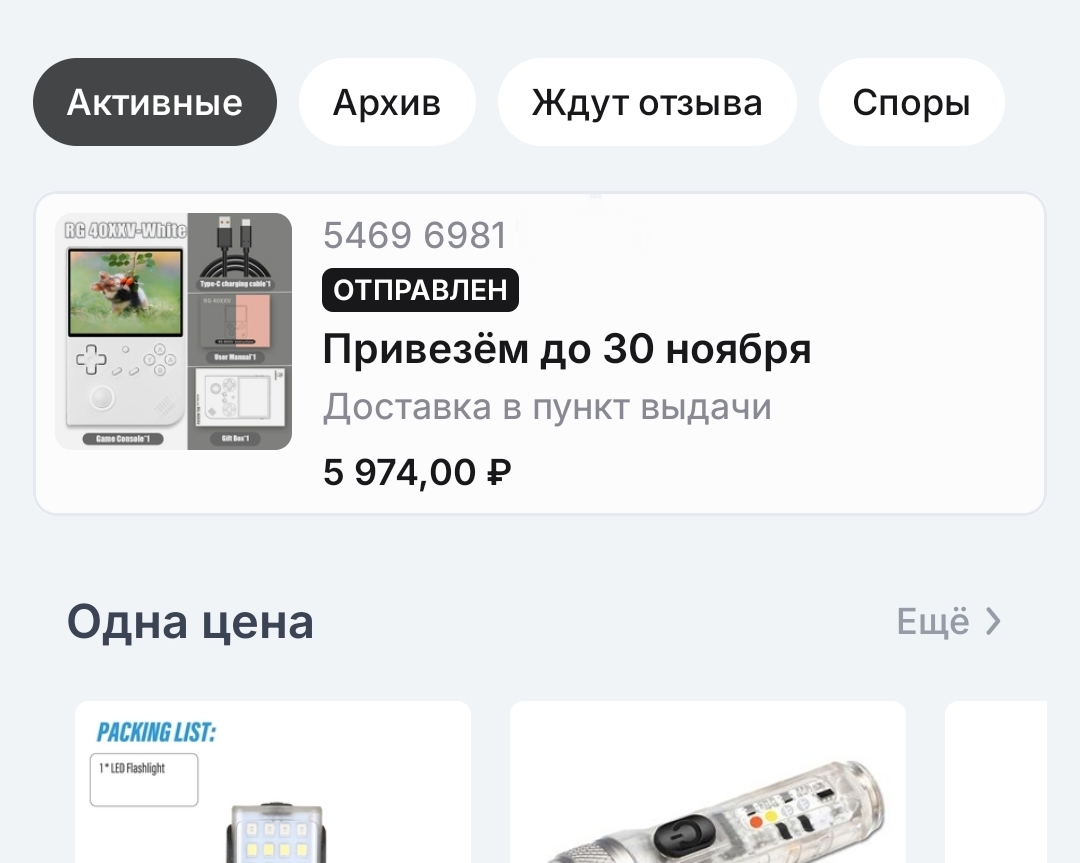Screen dimensions: 1080x863
Task: Click order number 5469 6981
Action: click(415, 235)
